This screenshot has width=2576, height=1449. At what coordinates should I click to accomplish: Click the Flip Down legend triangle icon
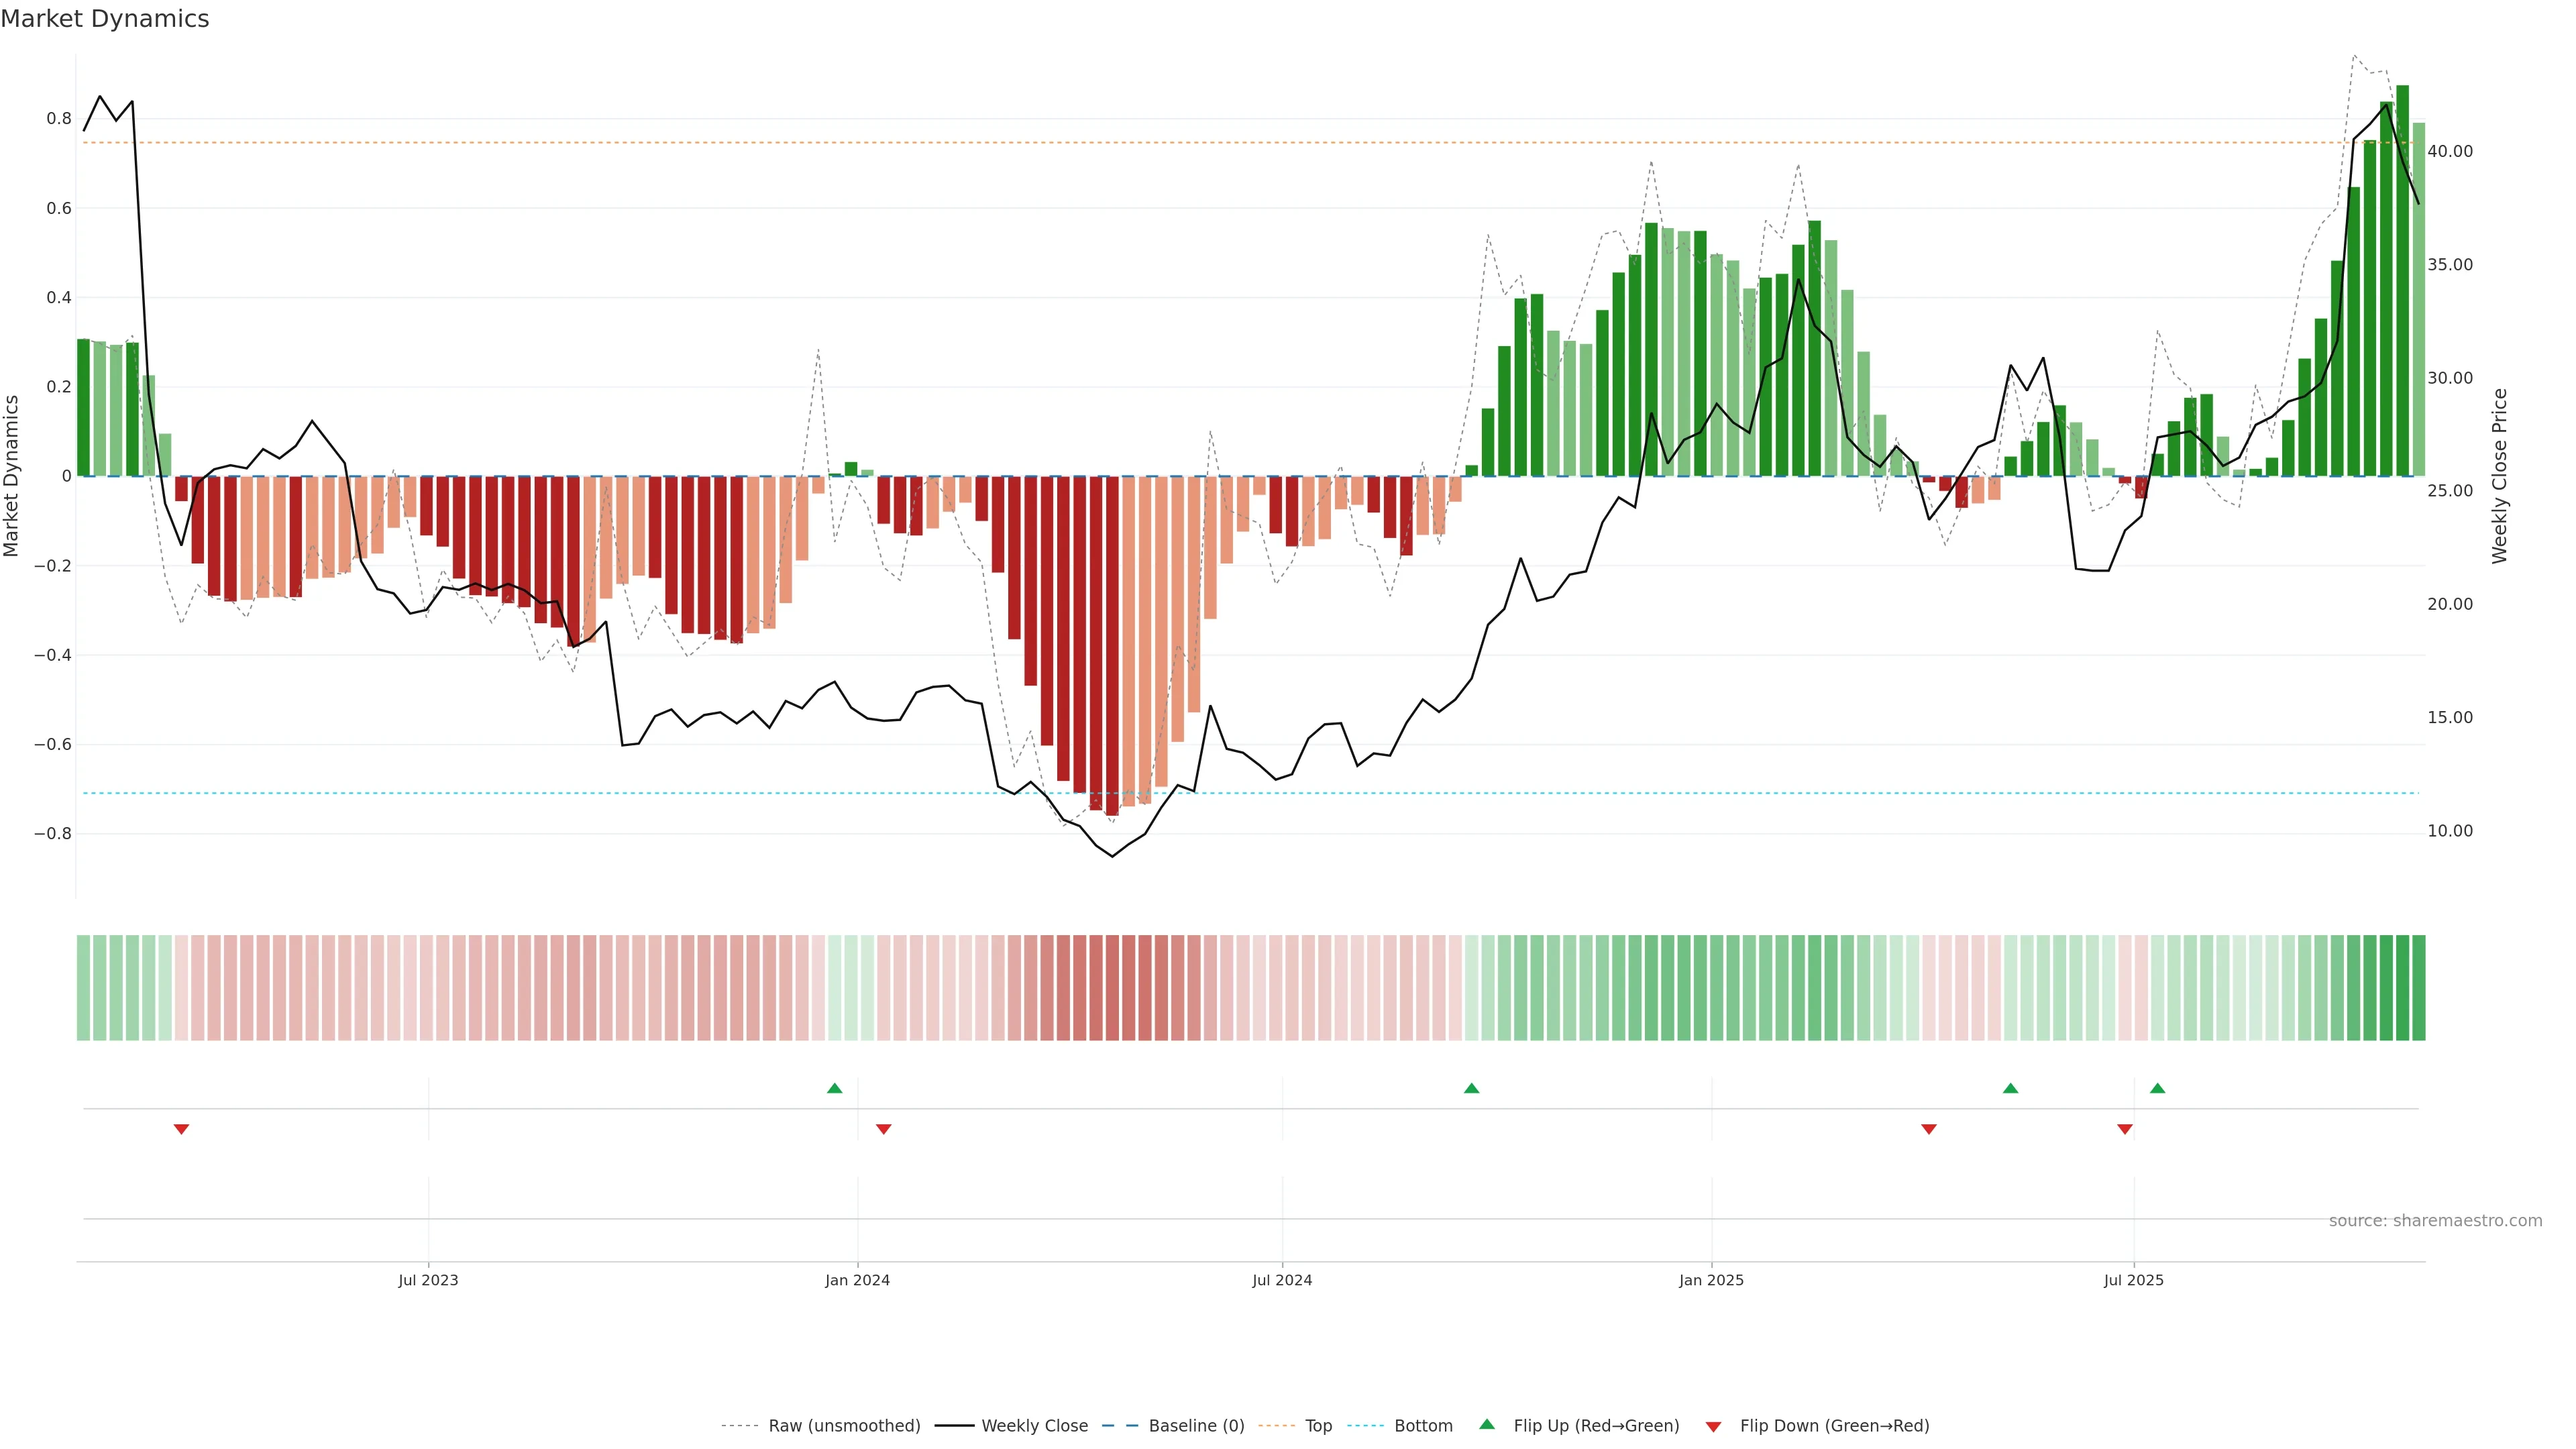[1713, 1426]
